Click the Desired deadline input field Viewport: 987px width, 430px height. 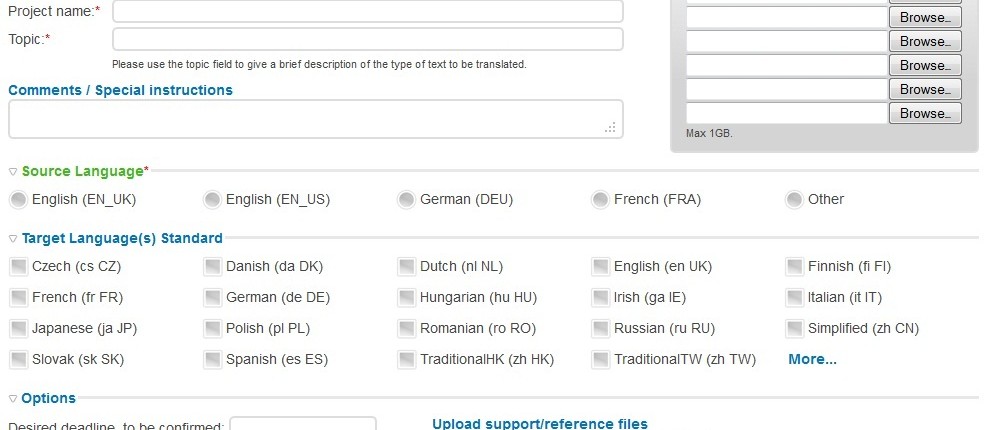303,424
